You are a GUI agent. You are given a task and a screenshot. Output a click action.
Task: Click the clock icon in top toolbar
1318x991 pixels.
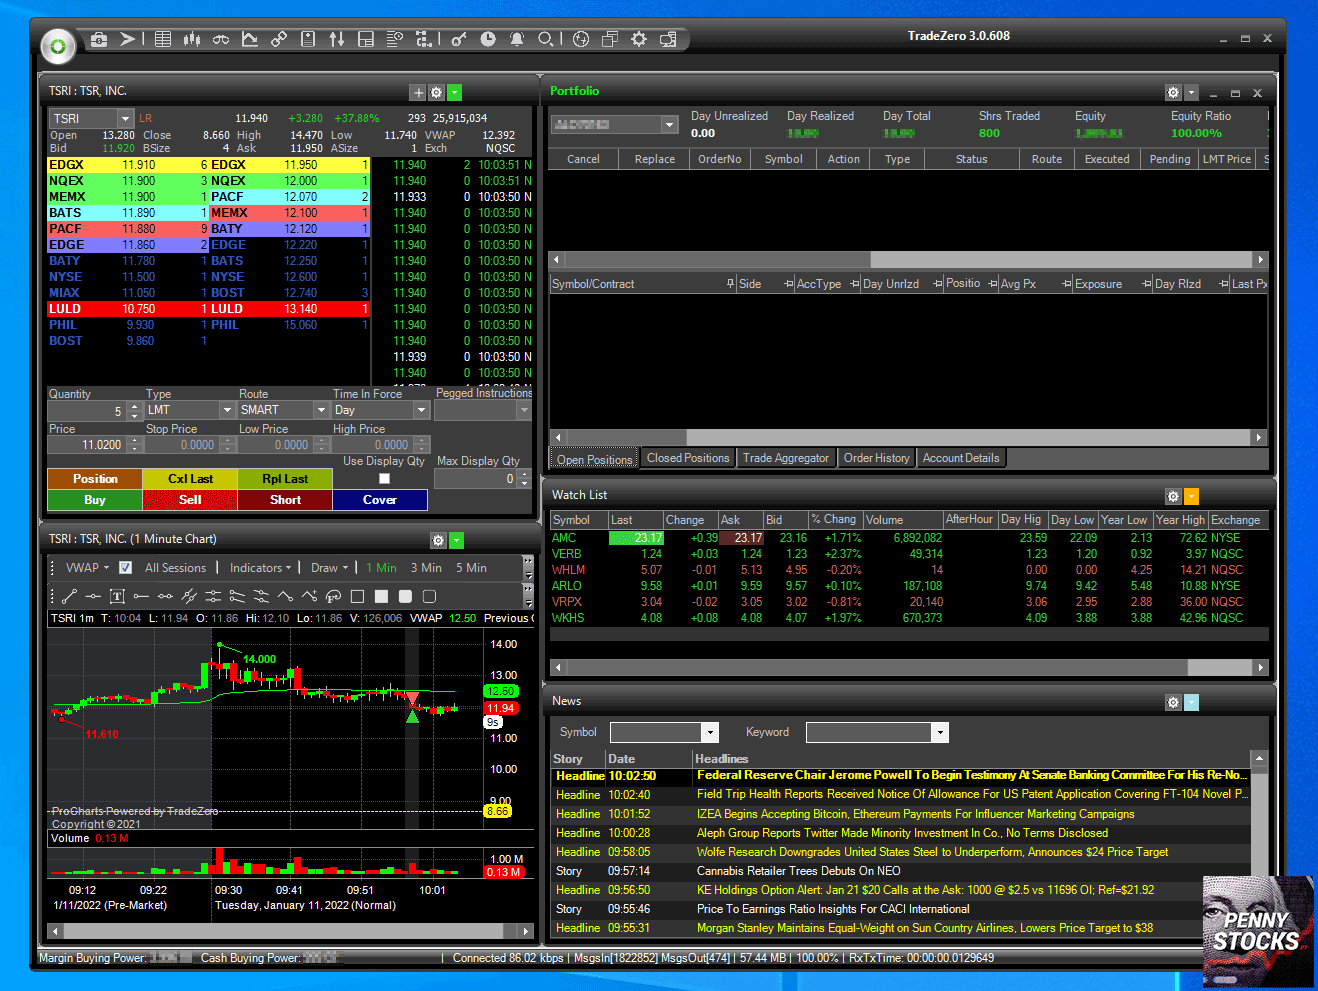488,39
